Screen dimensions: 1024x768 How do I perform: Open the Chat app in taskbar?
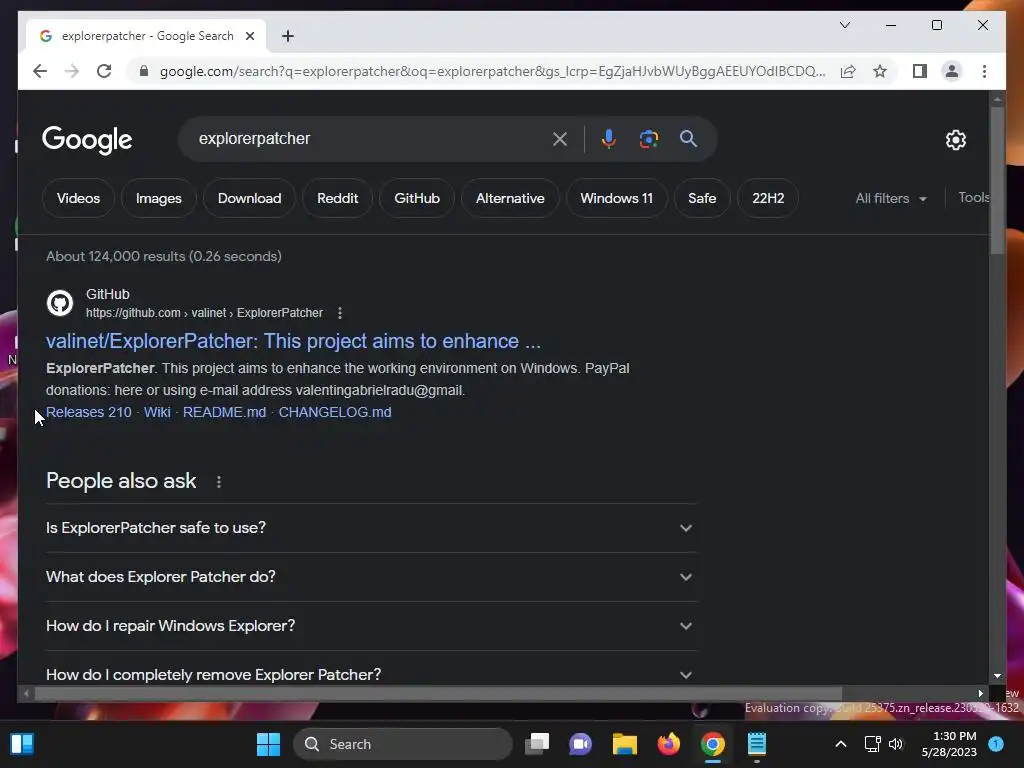(x=580, y=744)
